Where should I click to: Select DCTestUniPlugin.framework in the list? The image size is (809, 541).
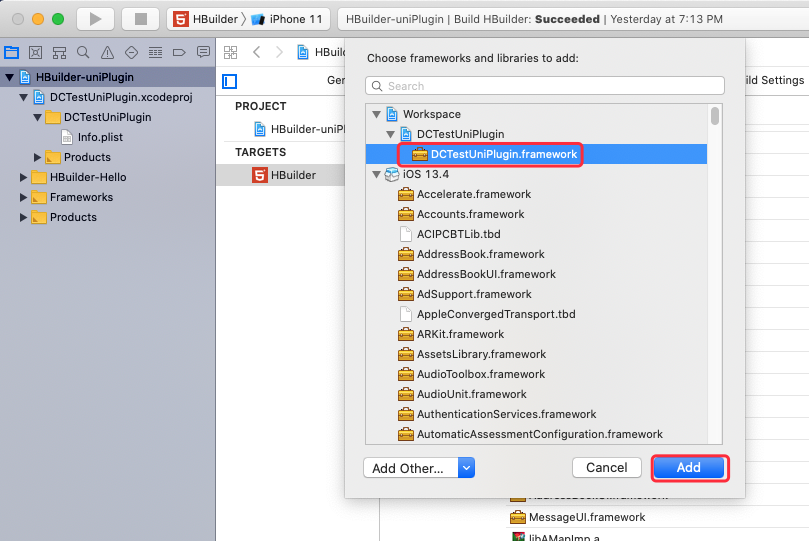pyautogui.click(x=537, y=154)
